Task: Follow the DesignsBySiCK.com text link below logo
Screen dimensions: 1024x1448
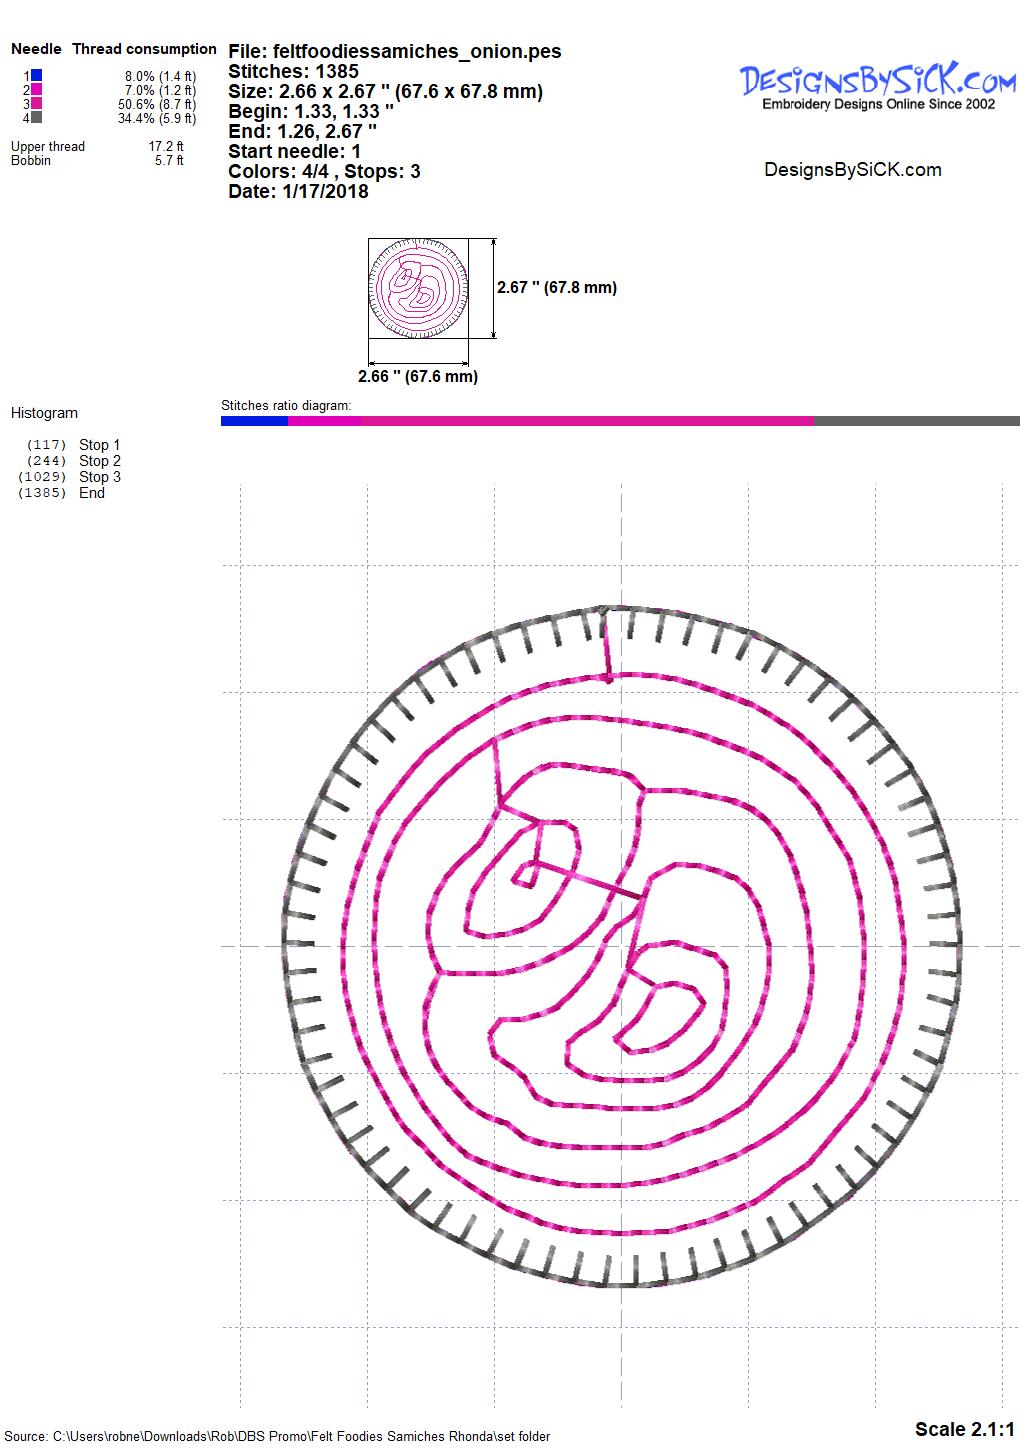Action: point(852,170)
